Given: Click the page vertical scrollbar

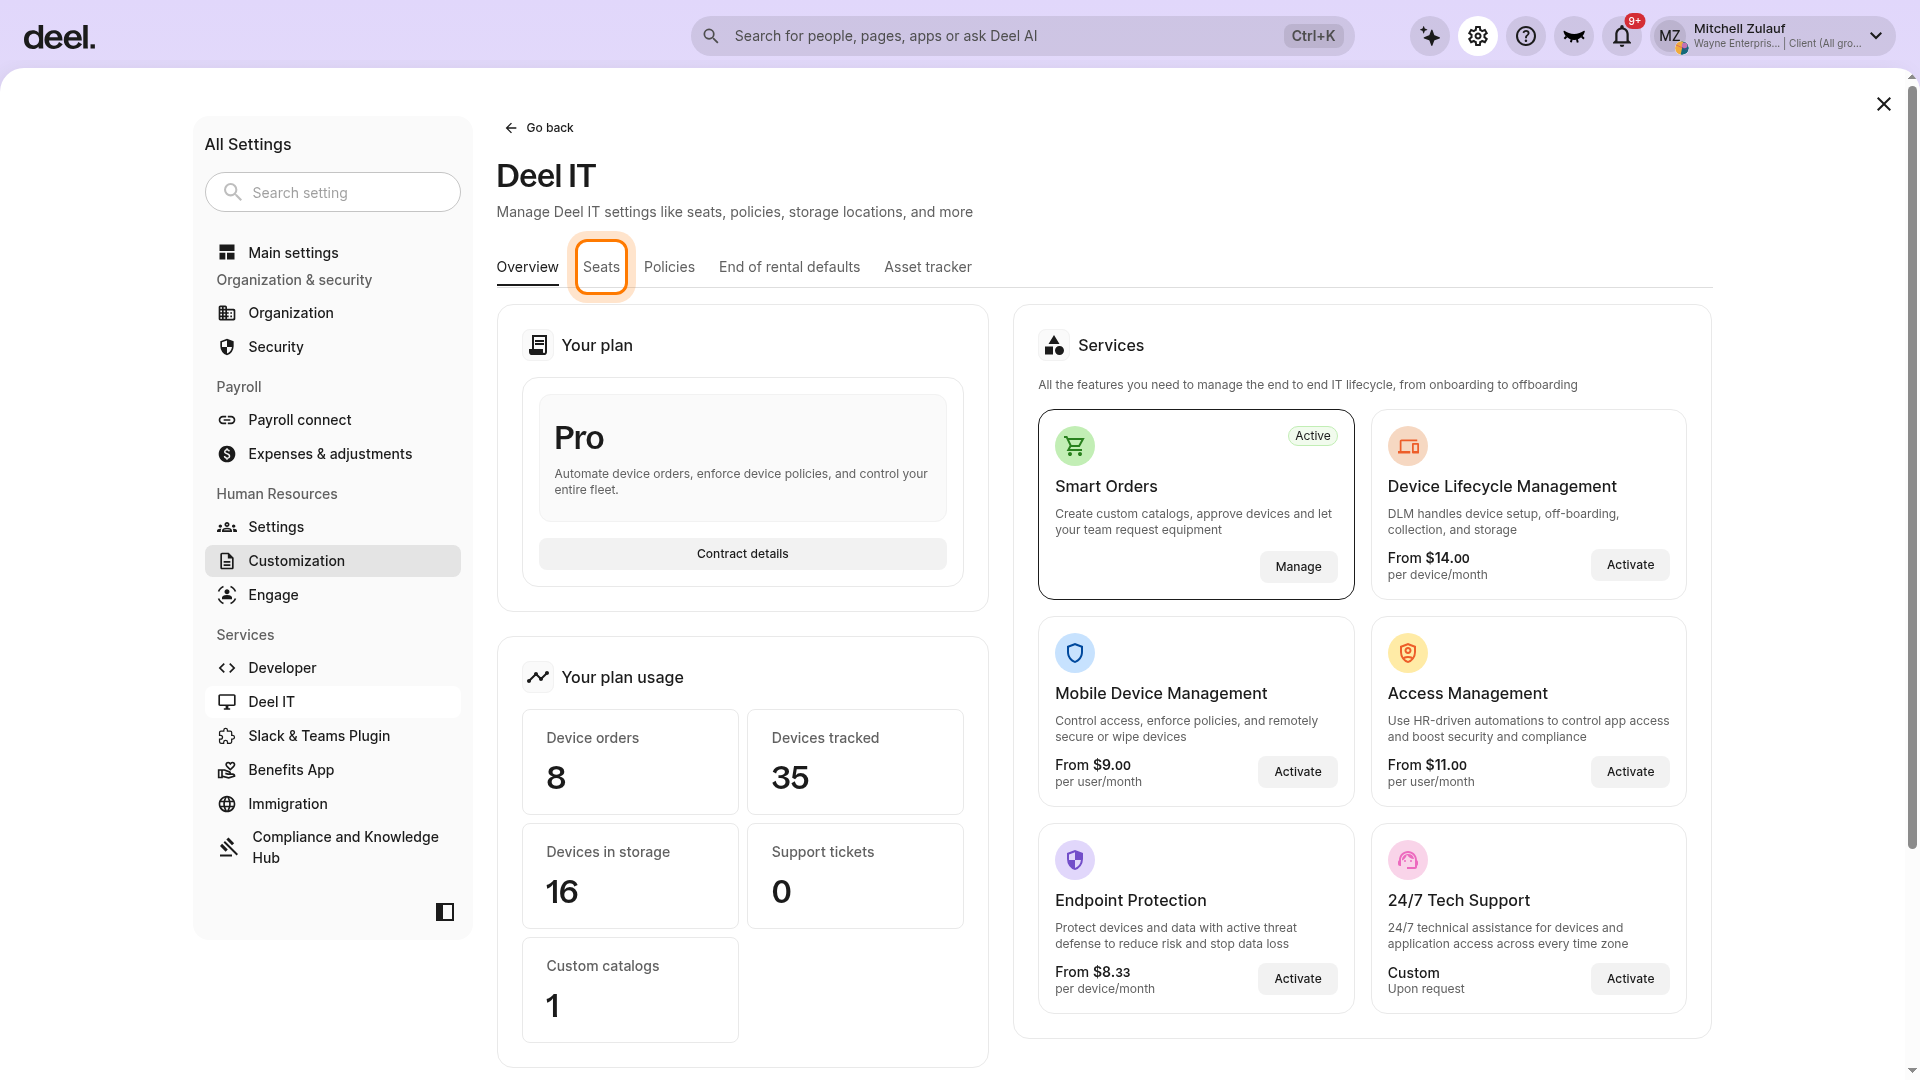Looking at the screenshot, I should [1912, 468].
